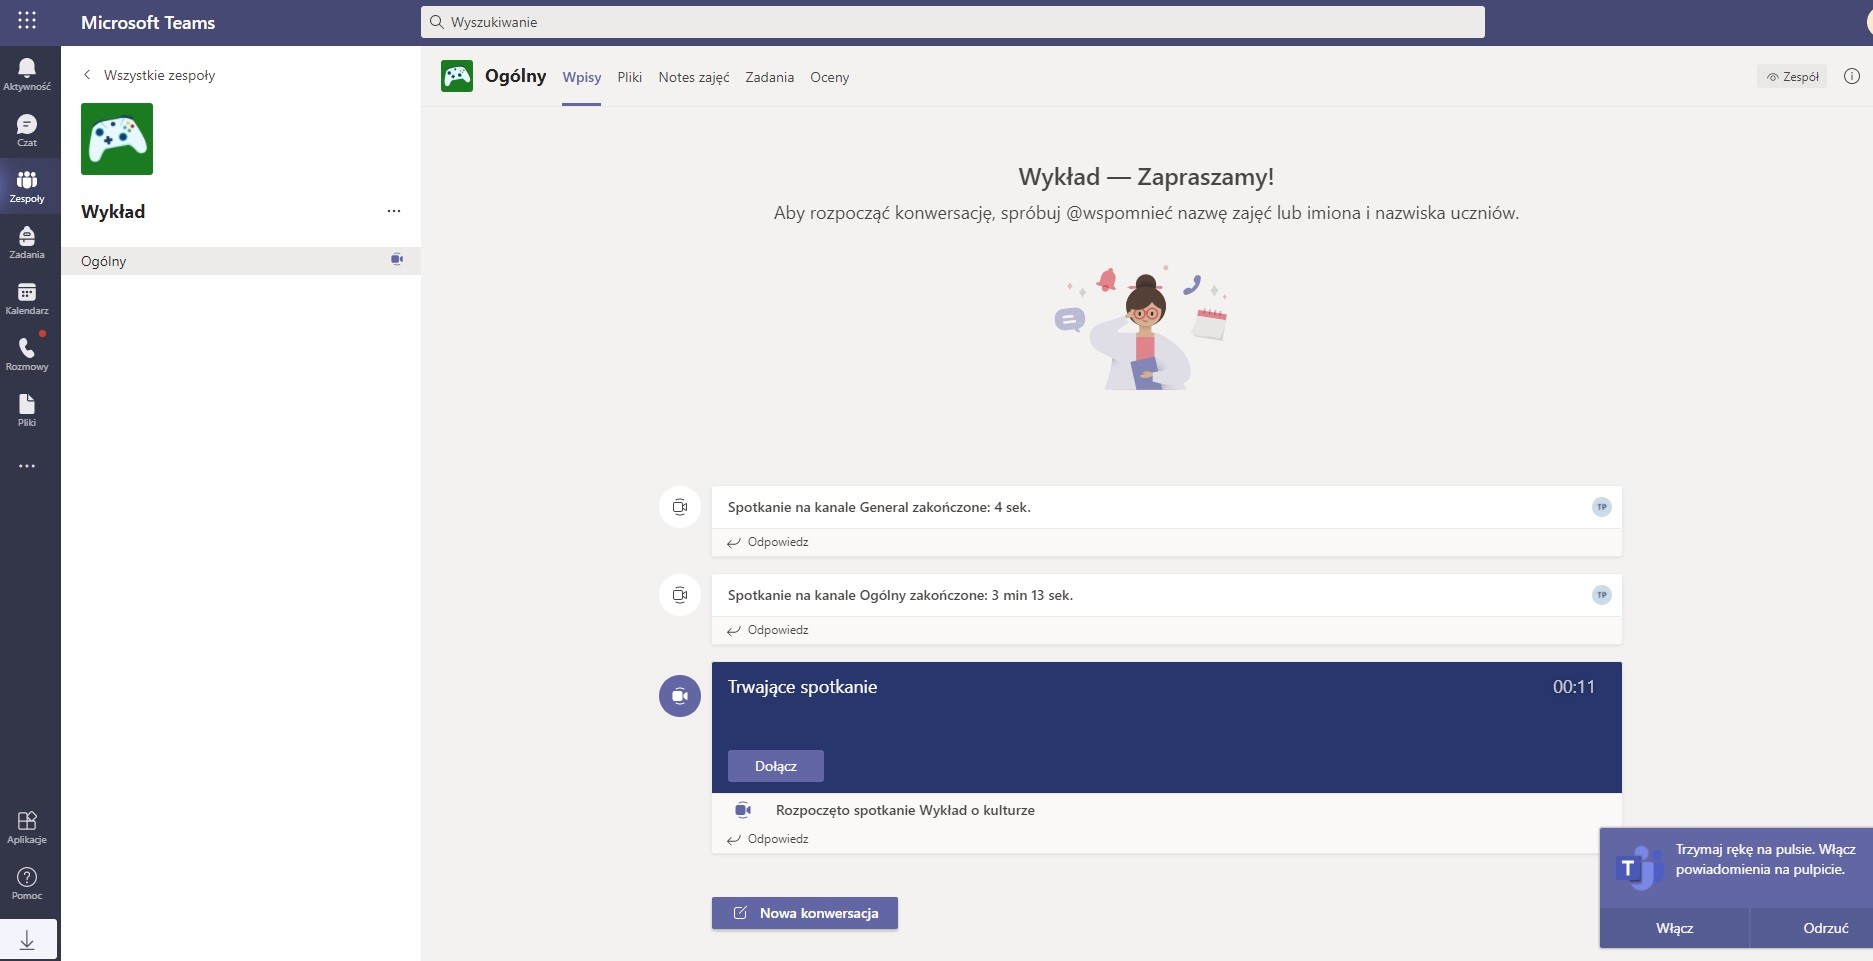Click meeting icon for General meeting ended
Screen dimensions: 1873x961
click(x=680, y=507)
